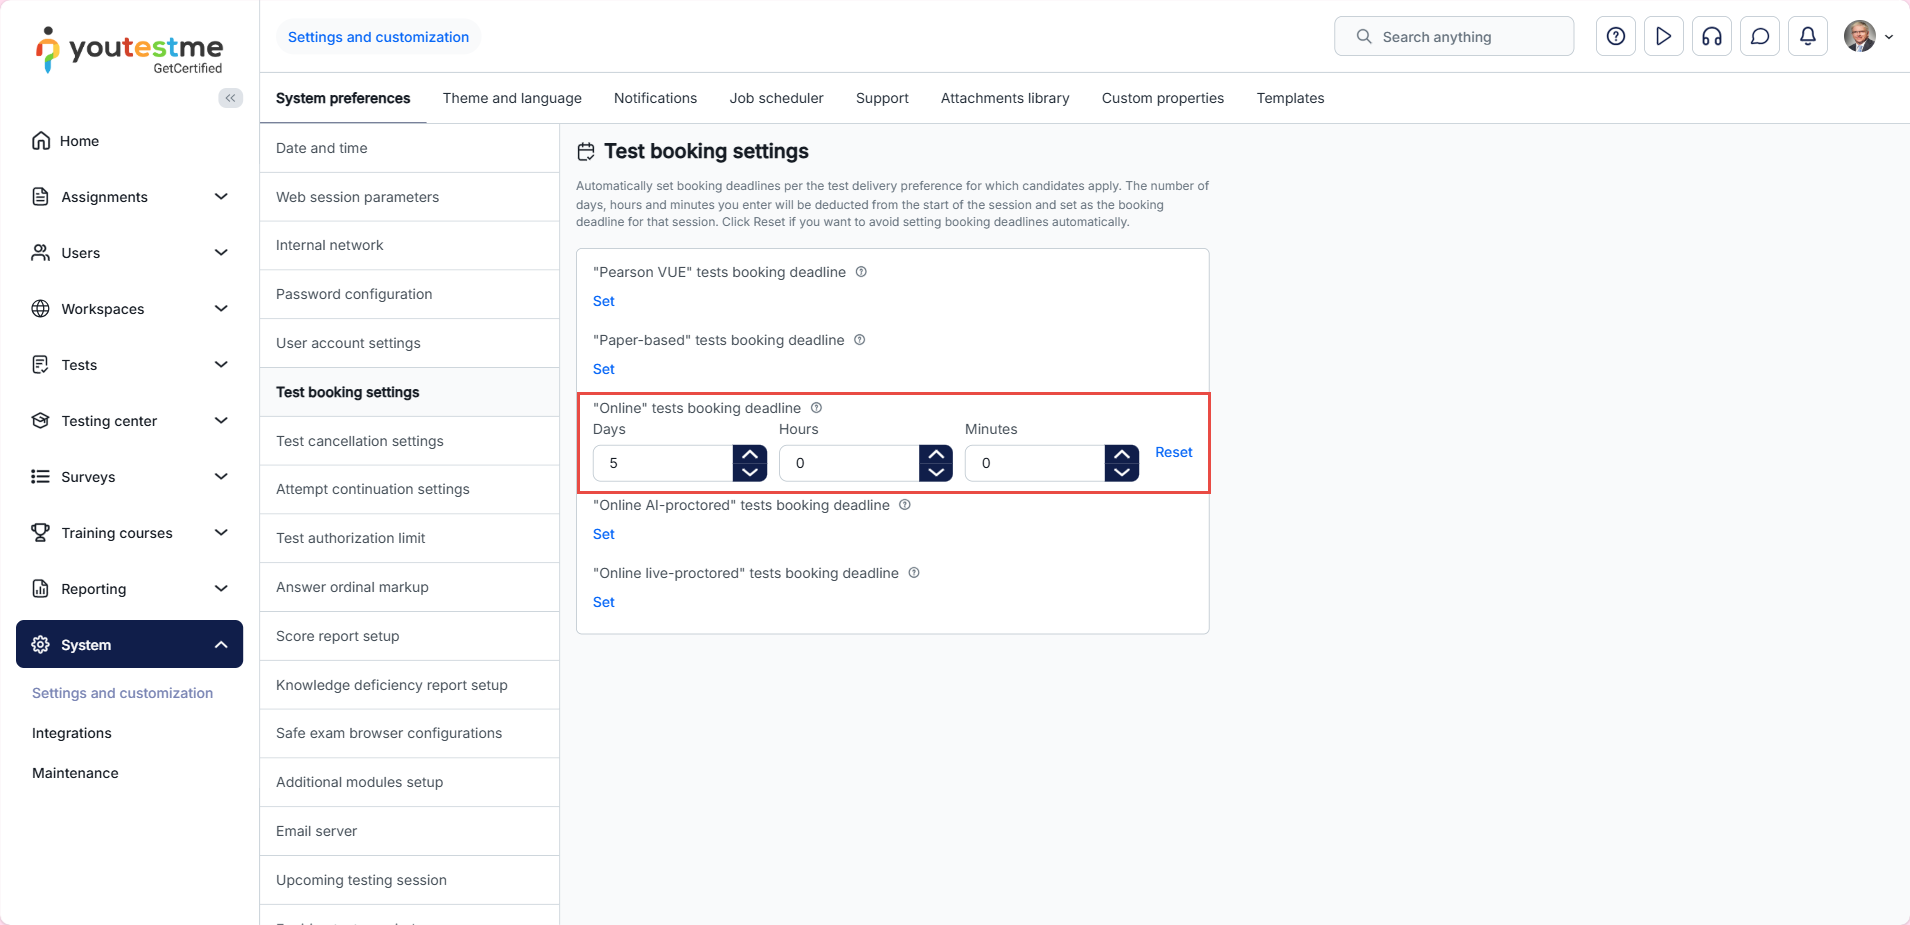Click info icon next to Pearson VUE deadline
This screenshot has width=1910, height=925.
pyautogui.click(x=861, y=272)
